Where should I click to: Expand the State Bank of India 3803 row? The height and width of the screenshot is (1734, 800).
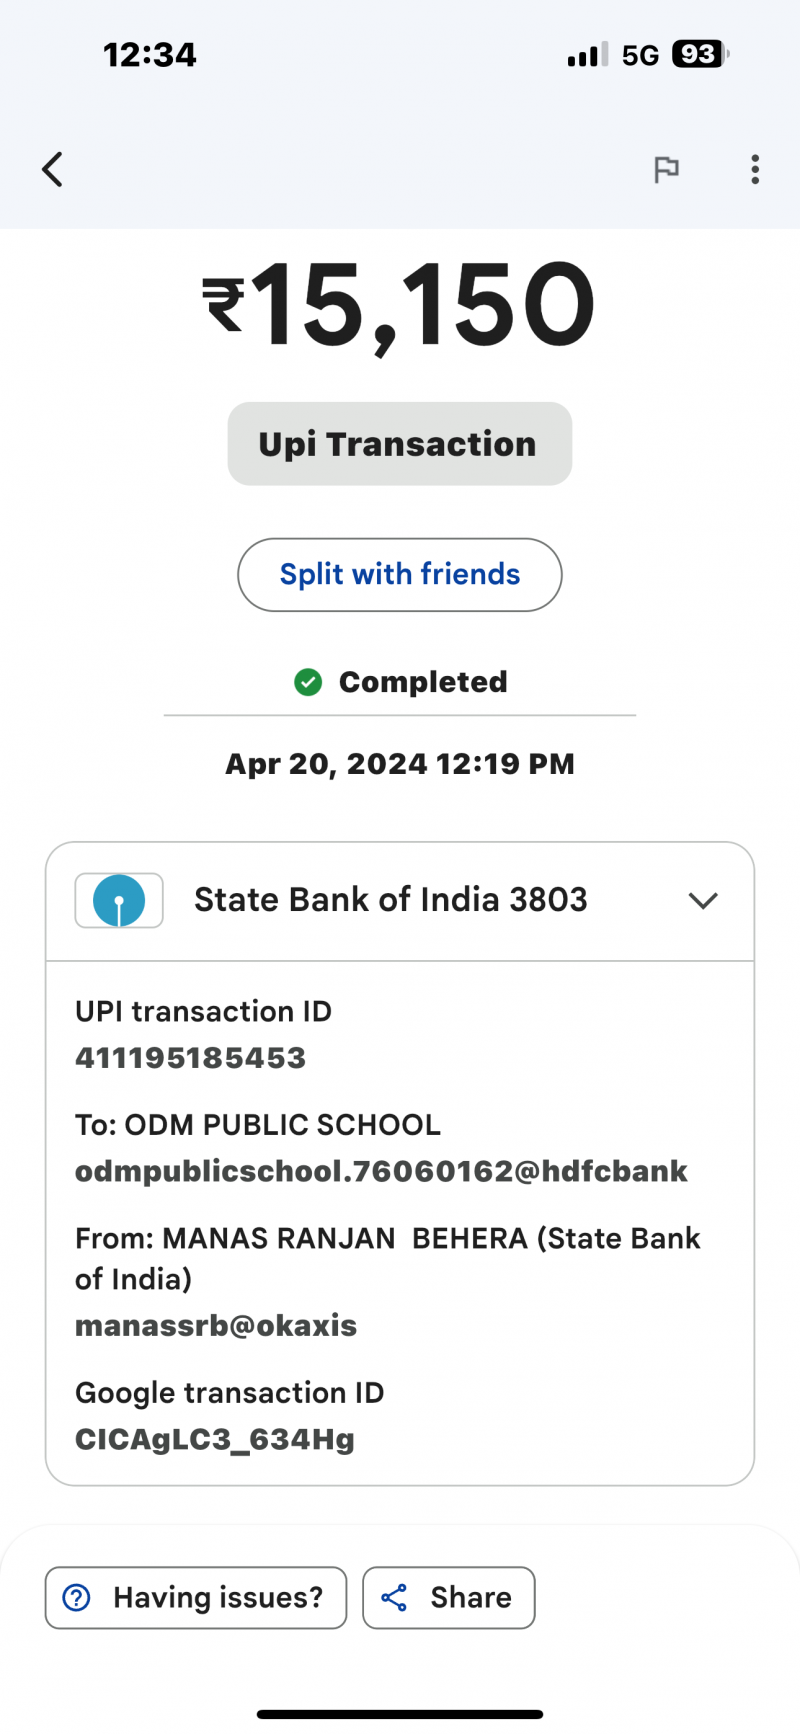(390, 900)
